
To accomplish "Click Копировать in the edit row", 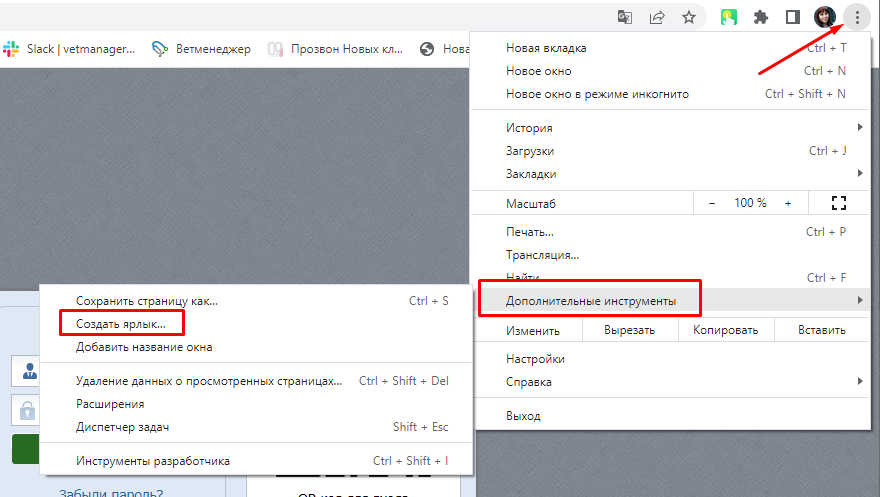I will (x=726, y=330).
